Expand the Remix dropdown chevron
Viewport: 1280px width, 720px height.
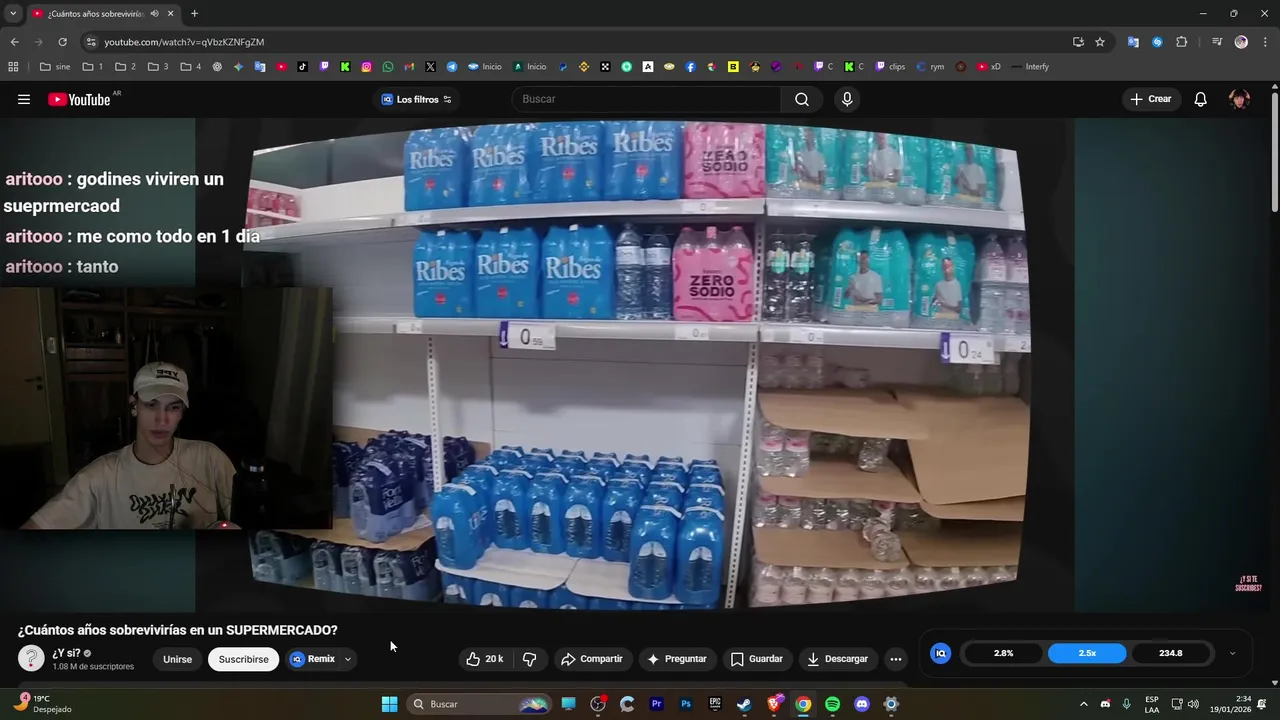(348, 659)
